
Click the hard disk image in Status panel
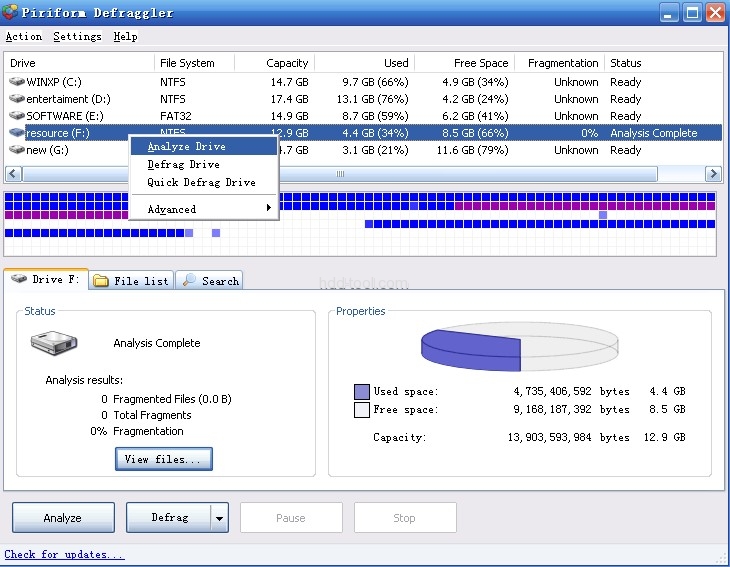pos(54,343)
